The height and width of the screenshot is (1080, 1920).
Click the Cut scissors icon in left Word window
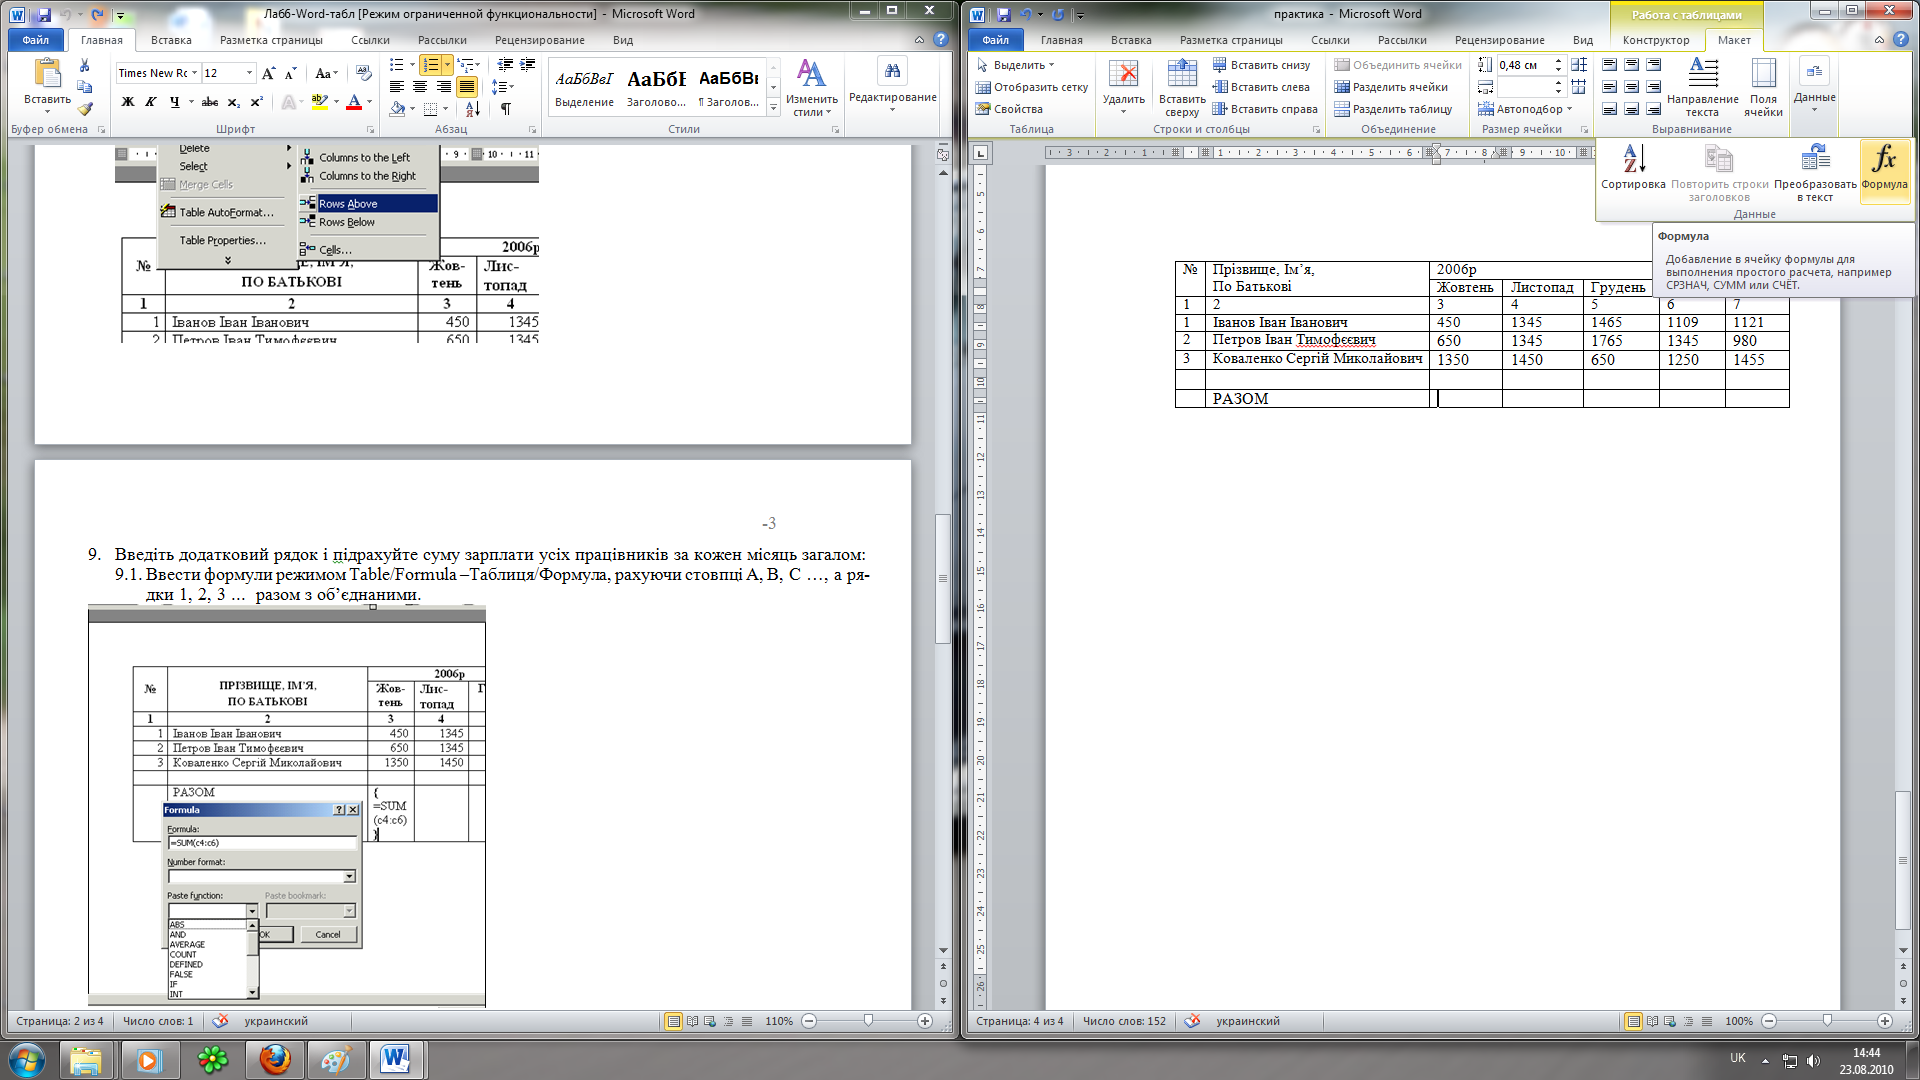tap(85, 66)
